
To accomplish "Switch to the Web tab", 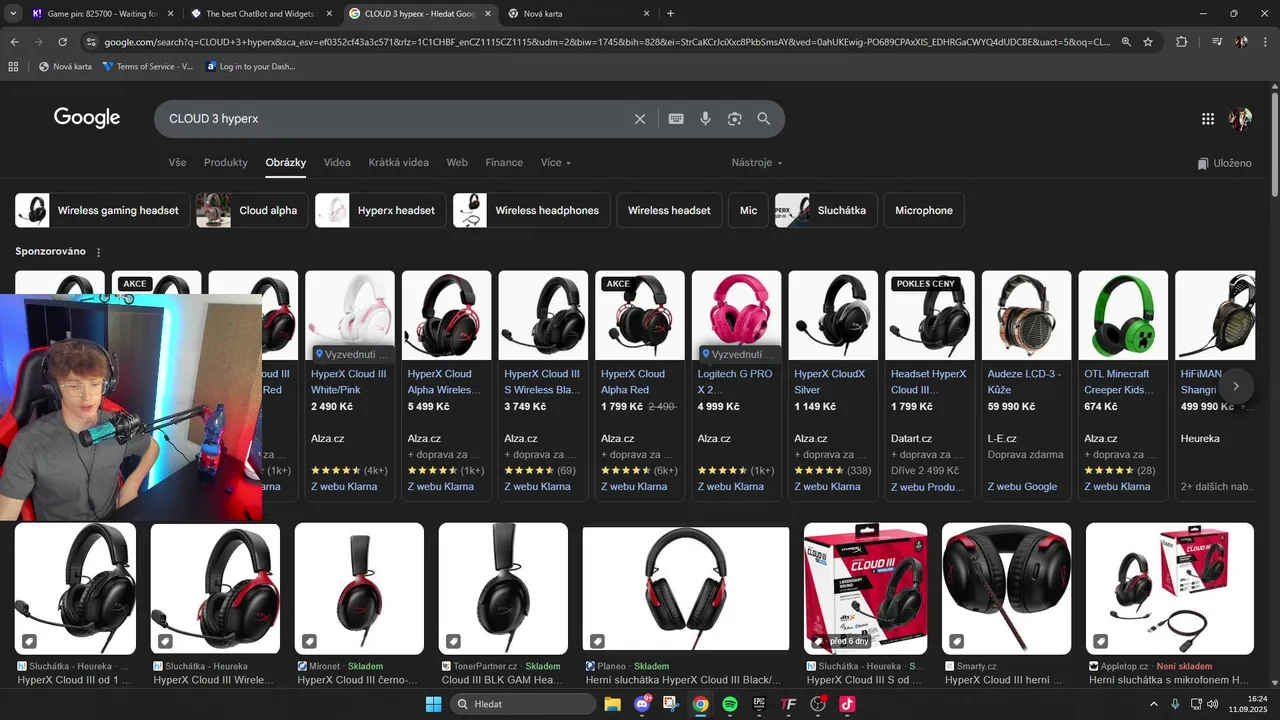I will coord(457,162).
